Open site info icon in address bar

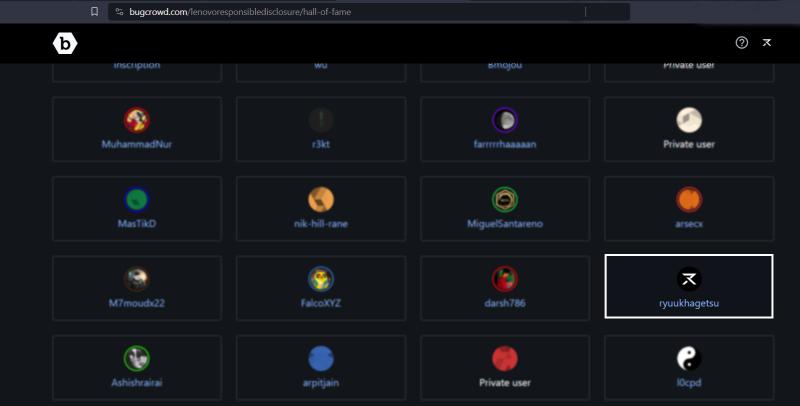pyautogui.click(x=119, y=11)
